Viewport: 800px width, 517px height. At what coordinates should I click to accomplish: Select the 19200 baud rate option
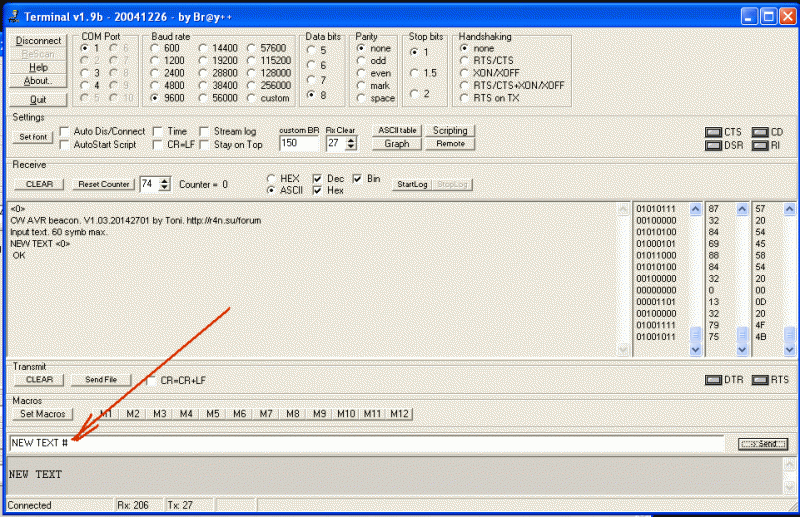(204, 60)
